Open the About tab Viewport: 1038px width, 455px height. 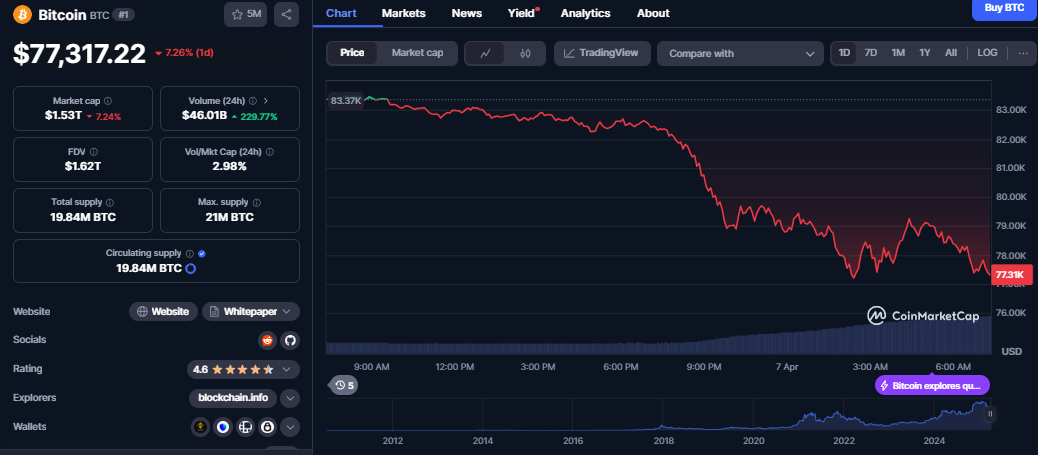click(653, 13)
